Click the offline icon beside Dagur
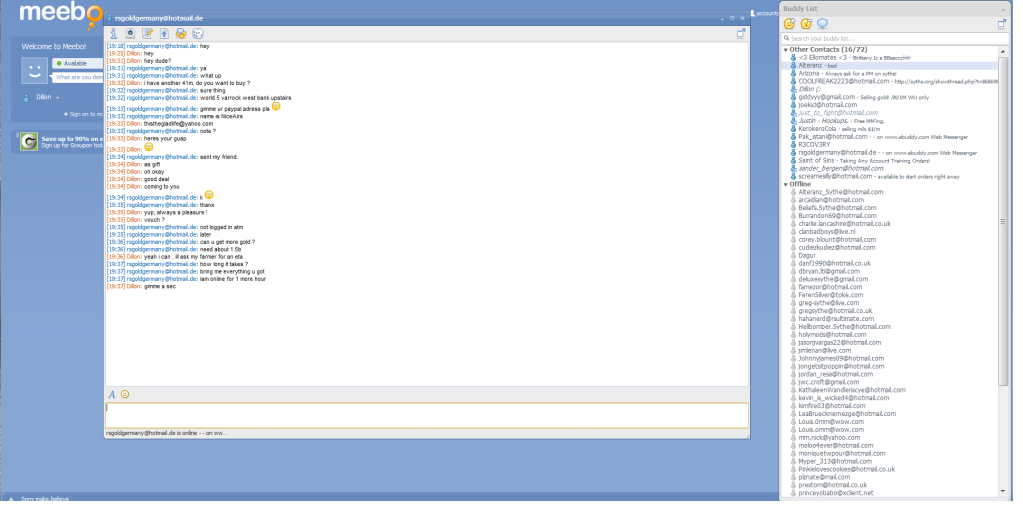 [794, 256]
